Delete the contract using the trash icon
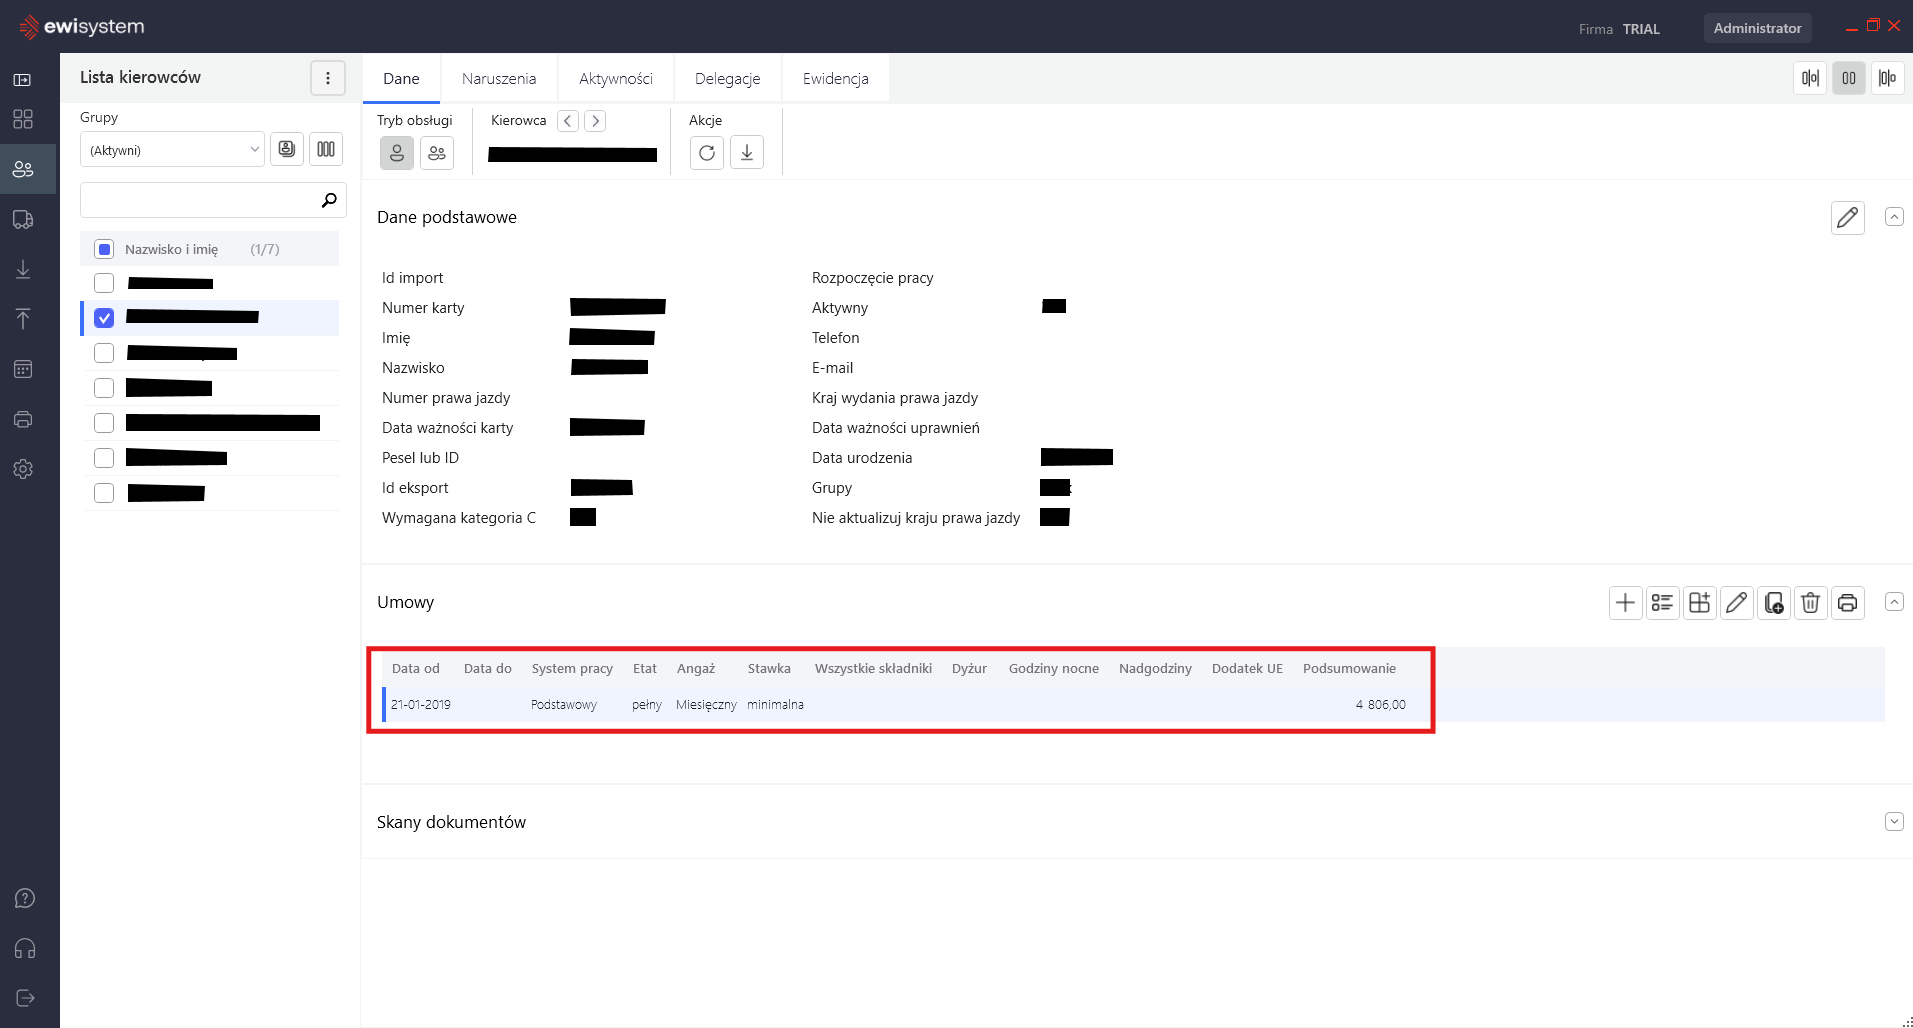The image size is (1913, 1028). [x=1810, y=603]
